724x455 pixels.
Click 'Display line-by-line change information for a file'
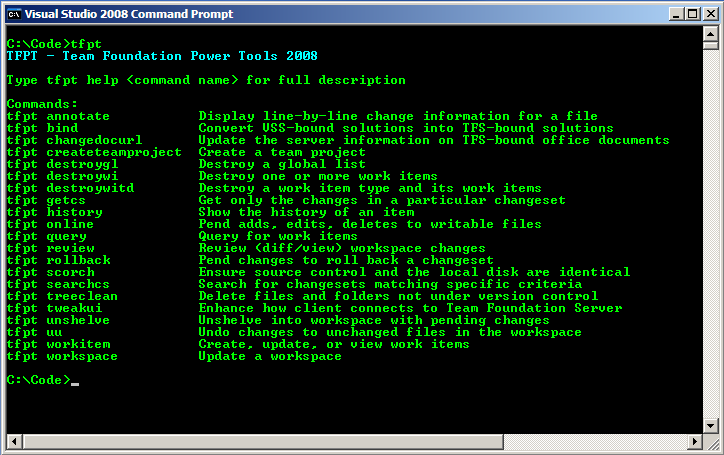click(398, 116)
